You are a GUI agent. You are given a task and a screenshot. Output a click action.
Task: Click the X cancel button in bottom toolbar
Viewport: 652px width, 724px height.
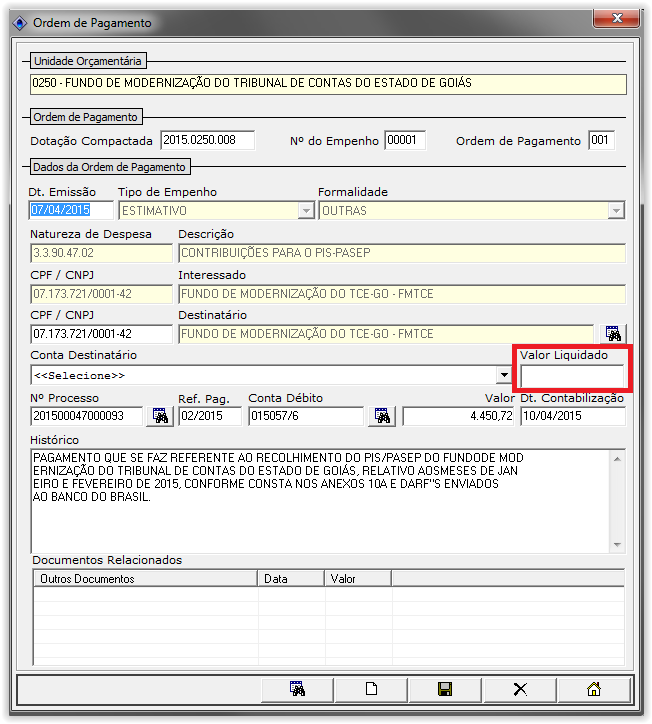click(519, 688)
